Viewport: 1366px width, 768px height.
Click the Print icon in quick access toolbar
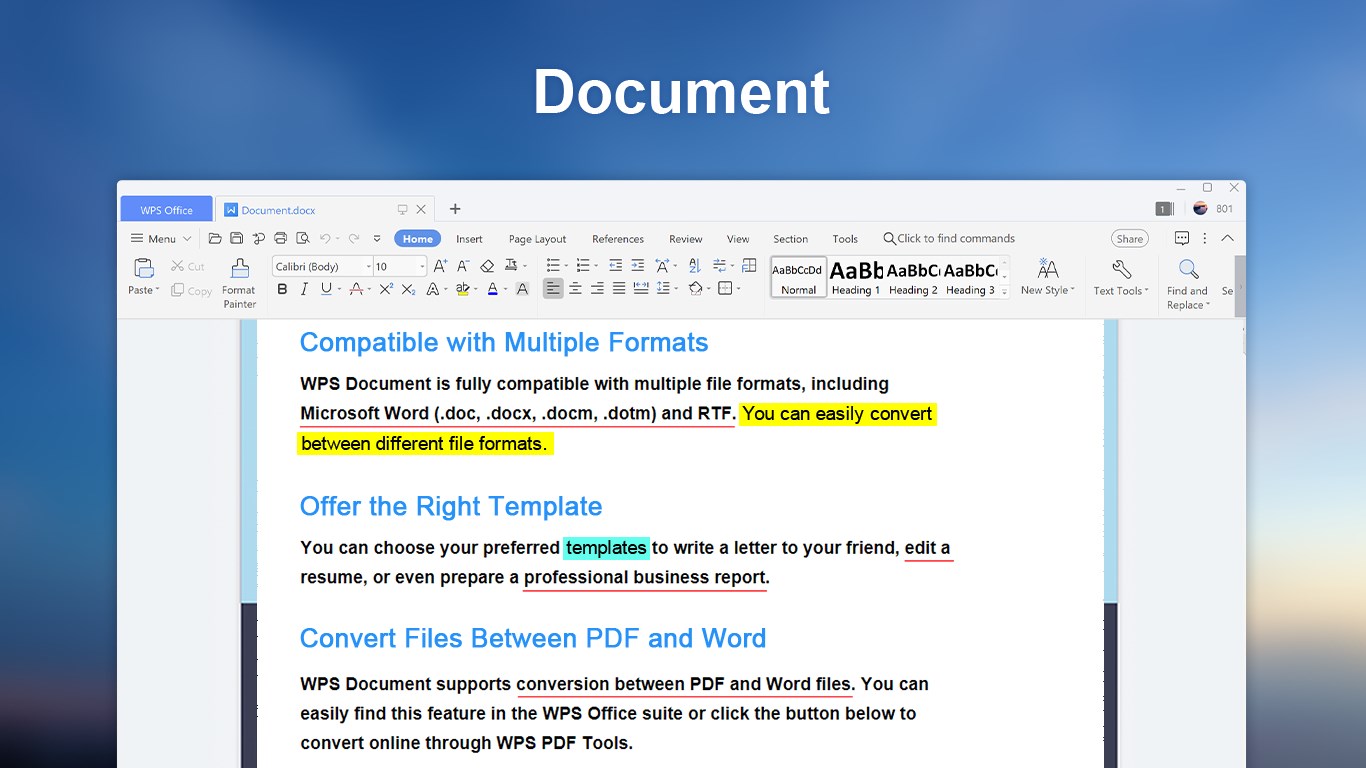[x=280, y=238]
